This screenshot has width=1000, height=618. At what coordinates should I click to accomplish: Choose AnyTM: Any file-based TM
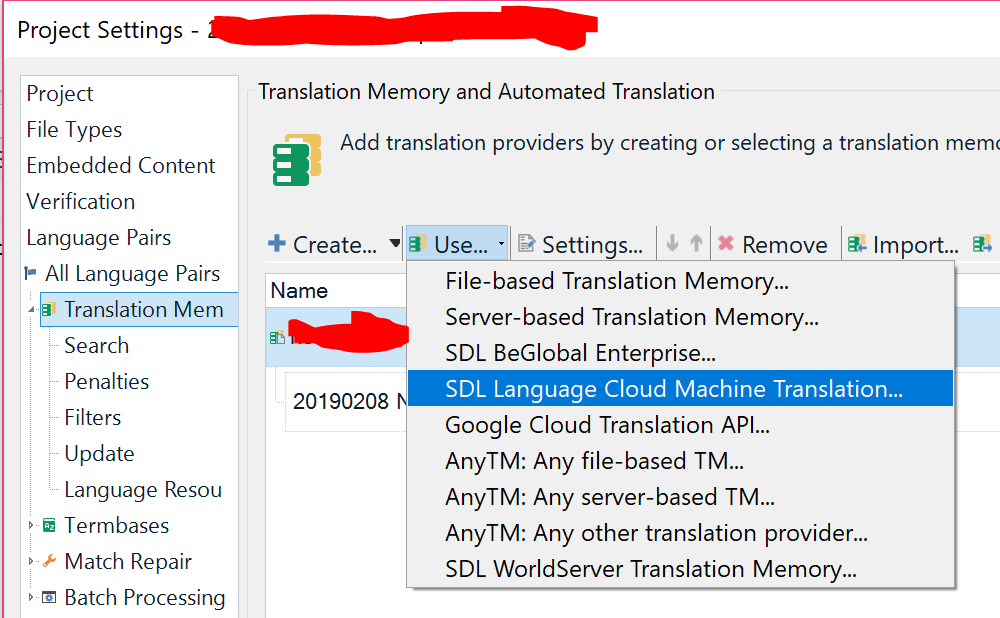680,460
